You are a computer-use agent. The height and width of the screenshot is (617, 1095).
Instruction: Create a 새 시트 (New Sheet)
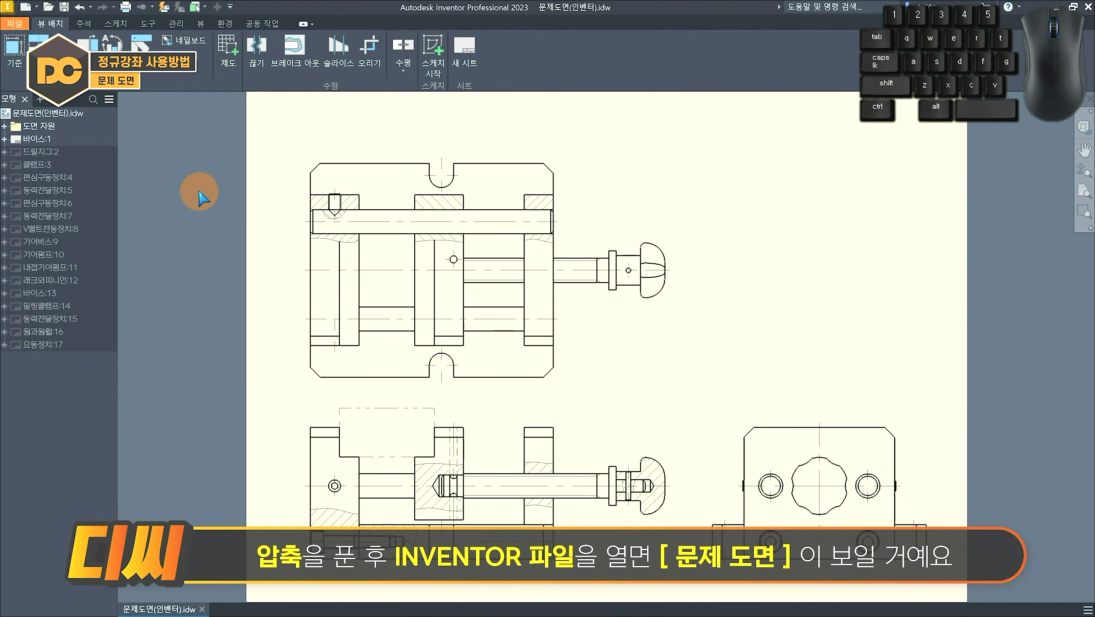click(464, 51)
